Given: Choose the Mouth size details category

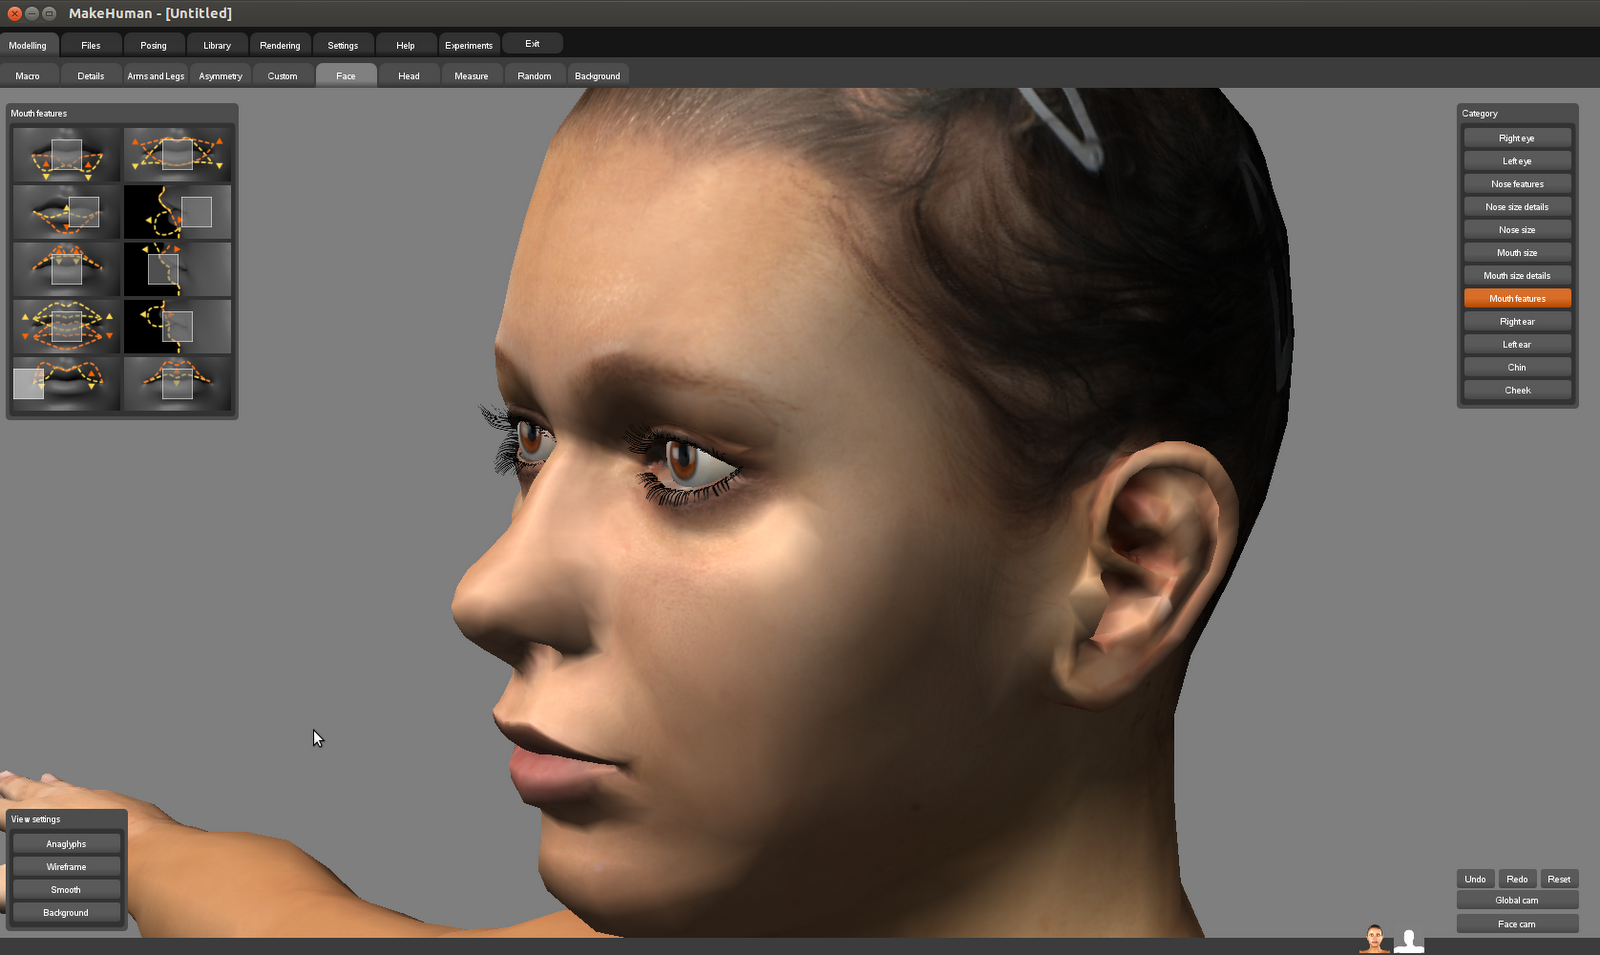Looking at the screenshot, I should pos(1517,276).
